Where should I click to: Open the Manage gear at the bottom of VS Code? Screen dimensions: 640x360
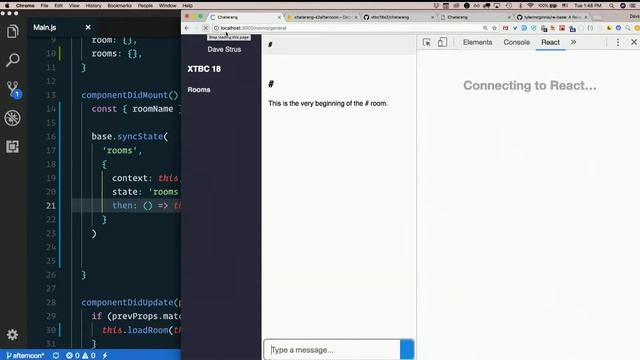pos(12,335)
